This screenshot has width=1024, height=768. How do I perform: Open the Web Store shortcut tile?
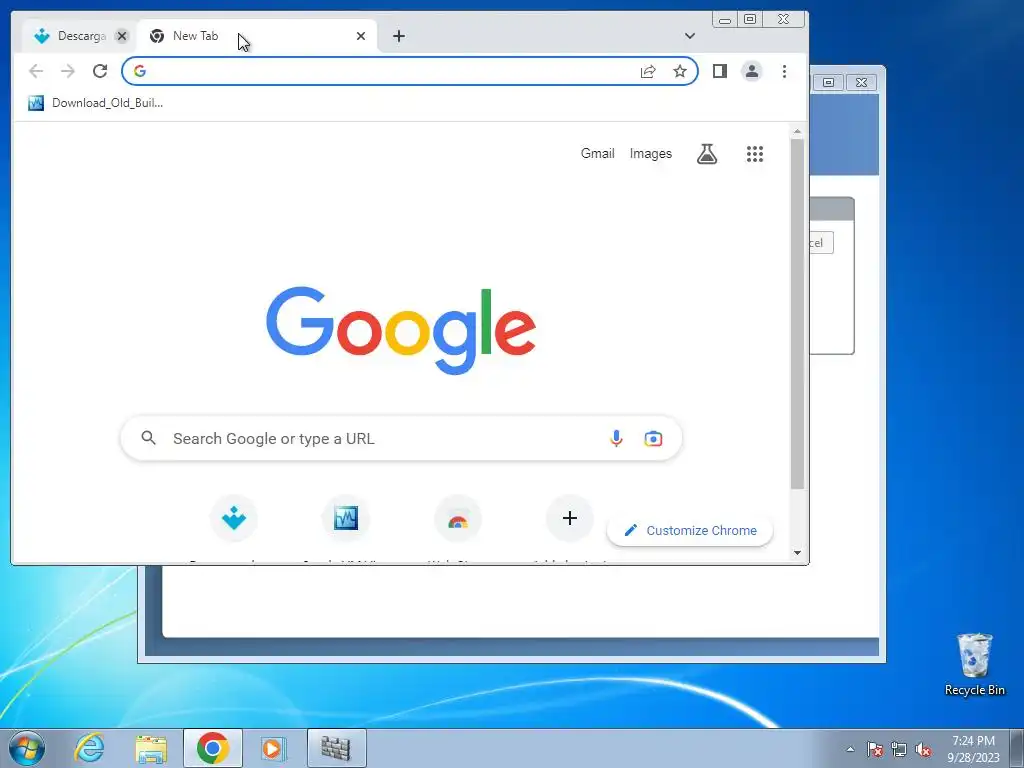(458, 519)
